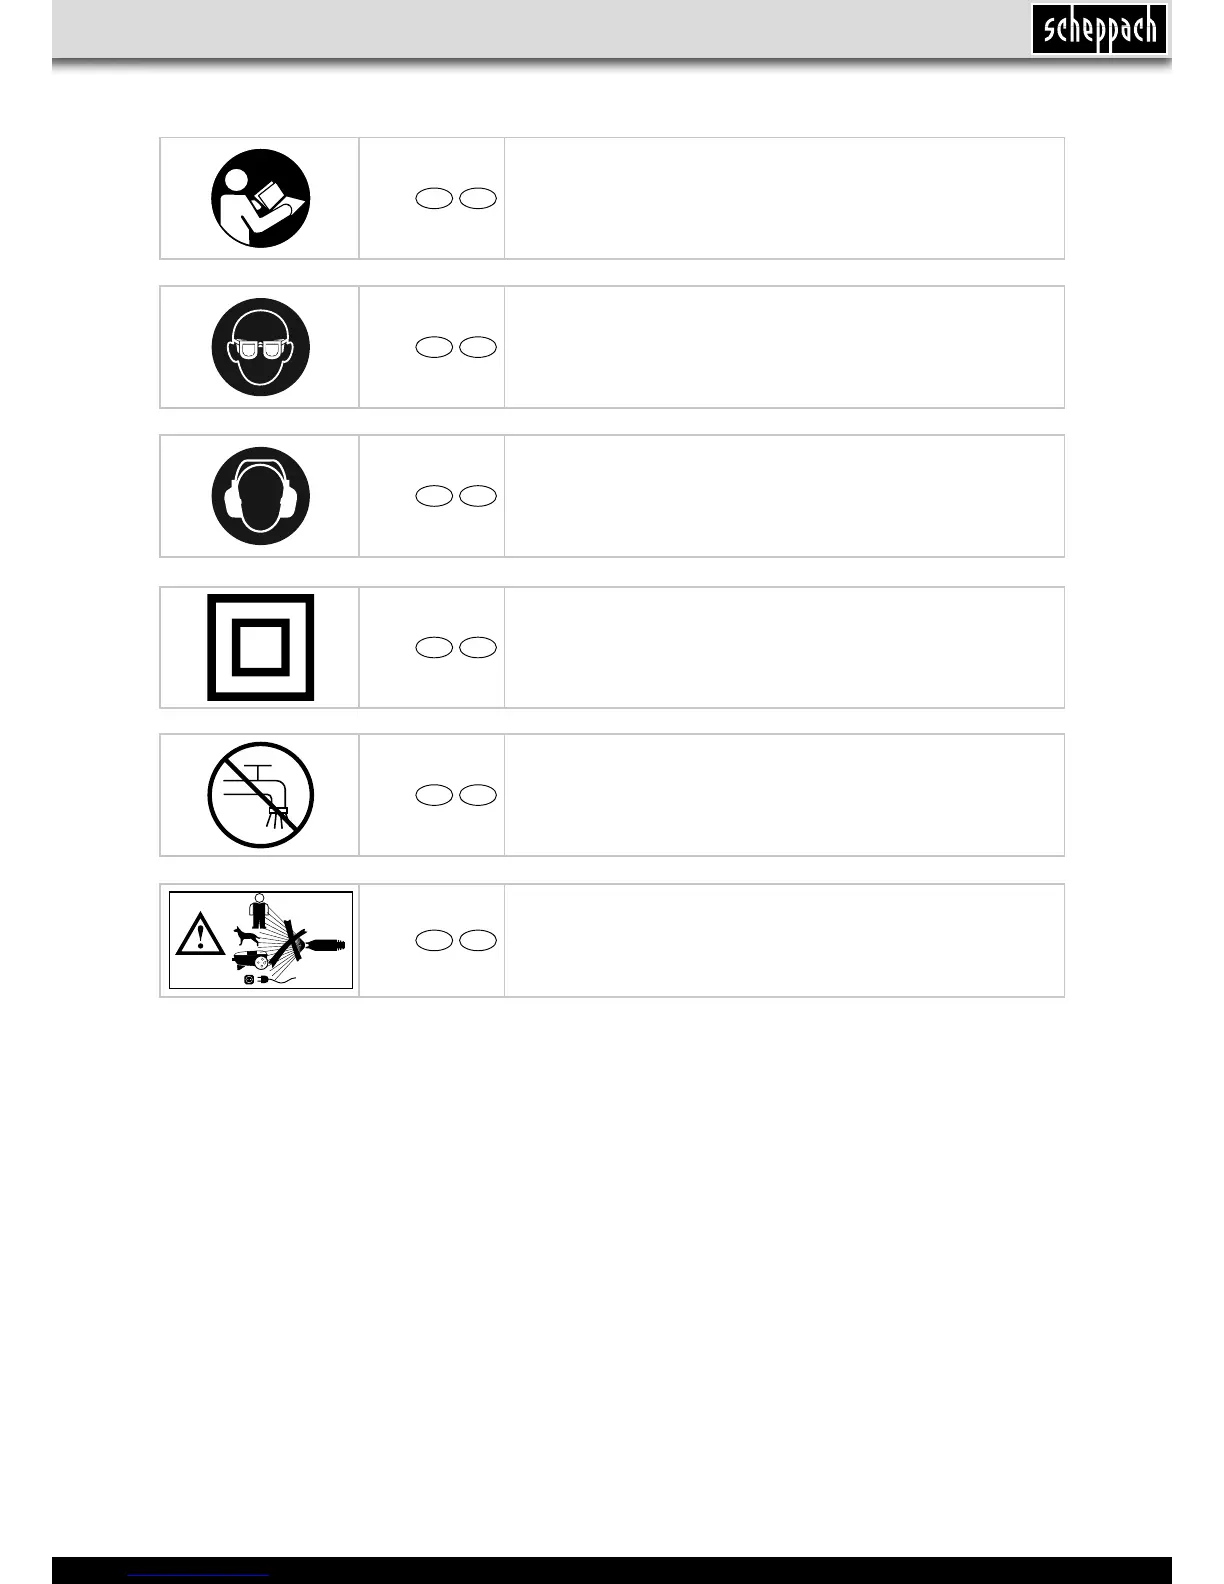The image size is (1224, 1584).
Task: Click the right oval beside the double-square symbol
Action: (478, 647)
